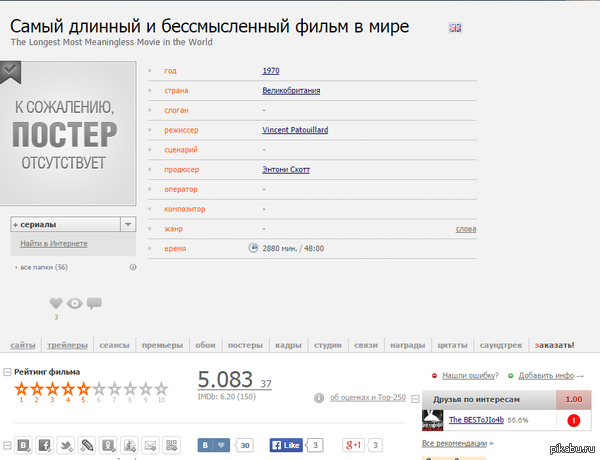The height and width of the screenshot is (460, 600).
Task: Open the трейлеры tab
Action: click(x=69, y=345)
